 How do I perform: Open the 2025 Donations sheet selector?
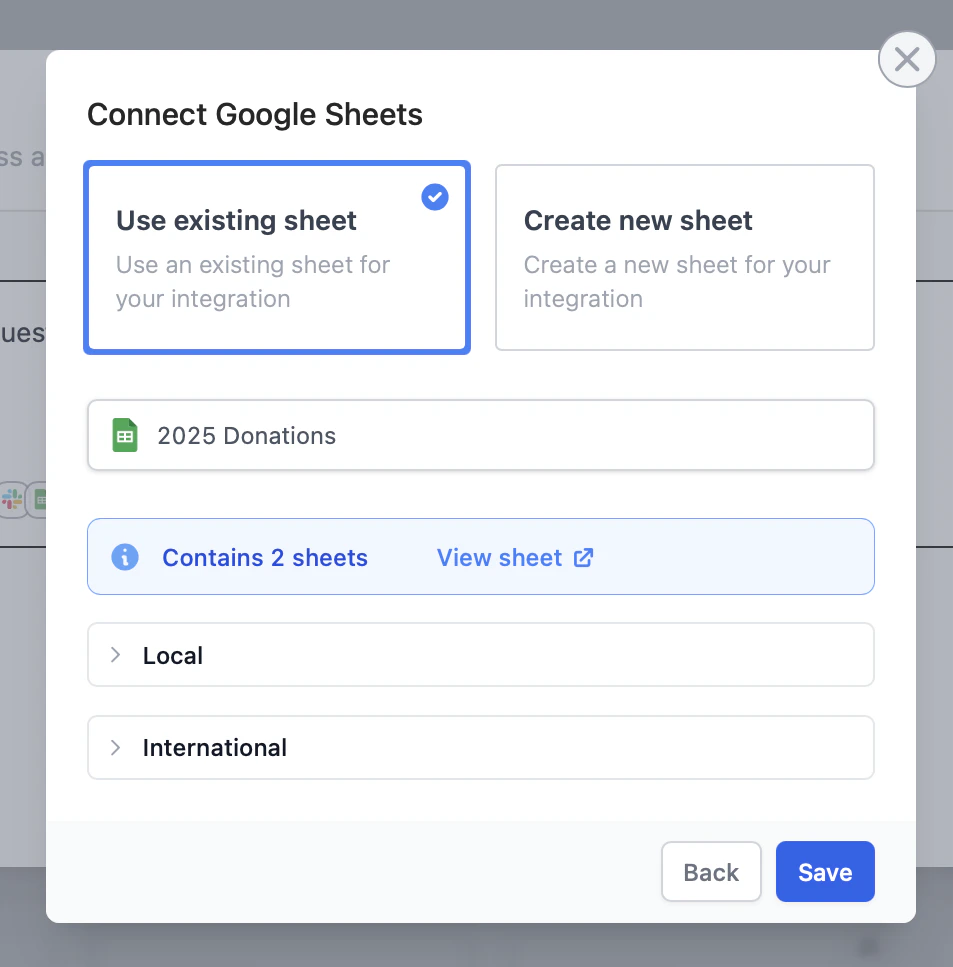(x=481, y=435)
